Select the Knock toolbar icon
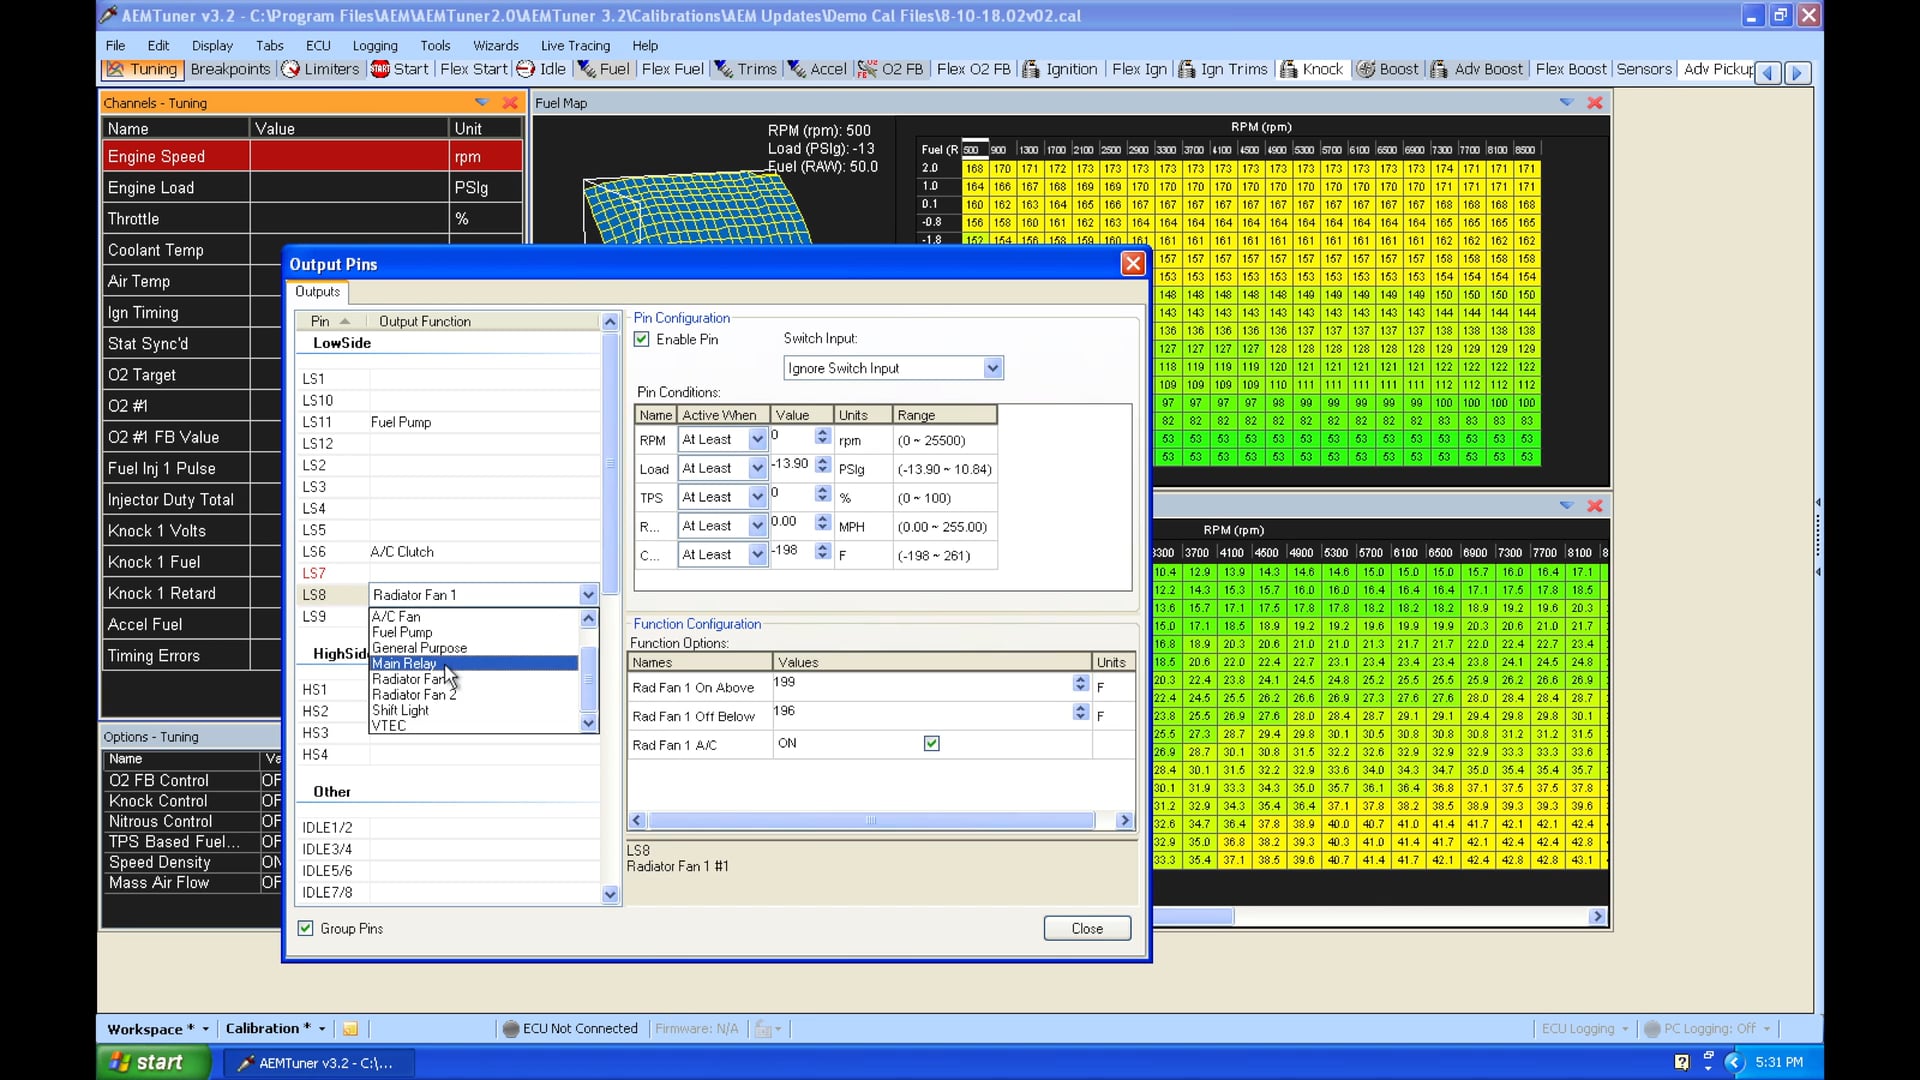The height and width of the screenshot is (1080, 1920). pyautogui.click(x=1311, y=69)
